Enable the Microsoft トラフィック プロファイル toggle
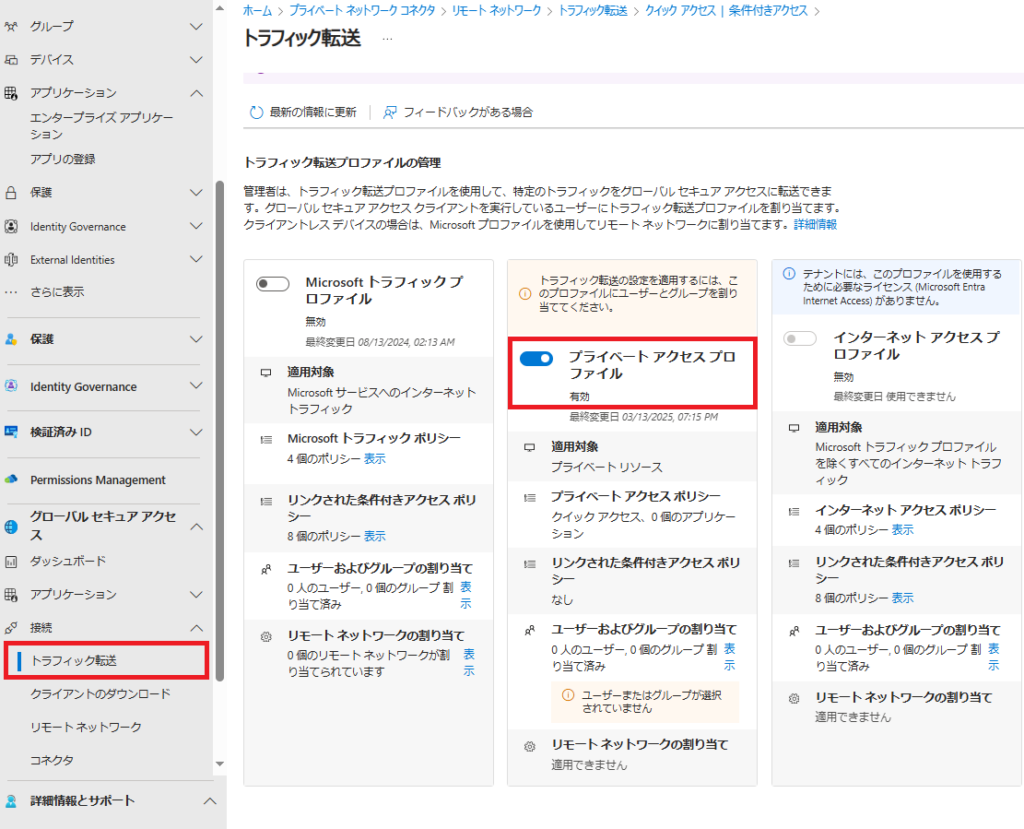This screenshot has width=1024, height=829. click(273, 284)
